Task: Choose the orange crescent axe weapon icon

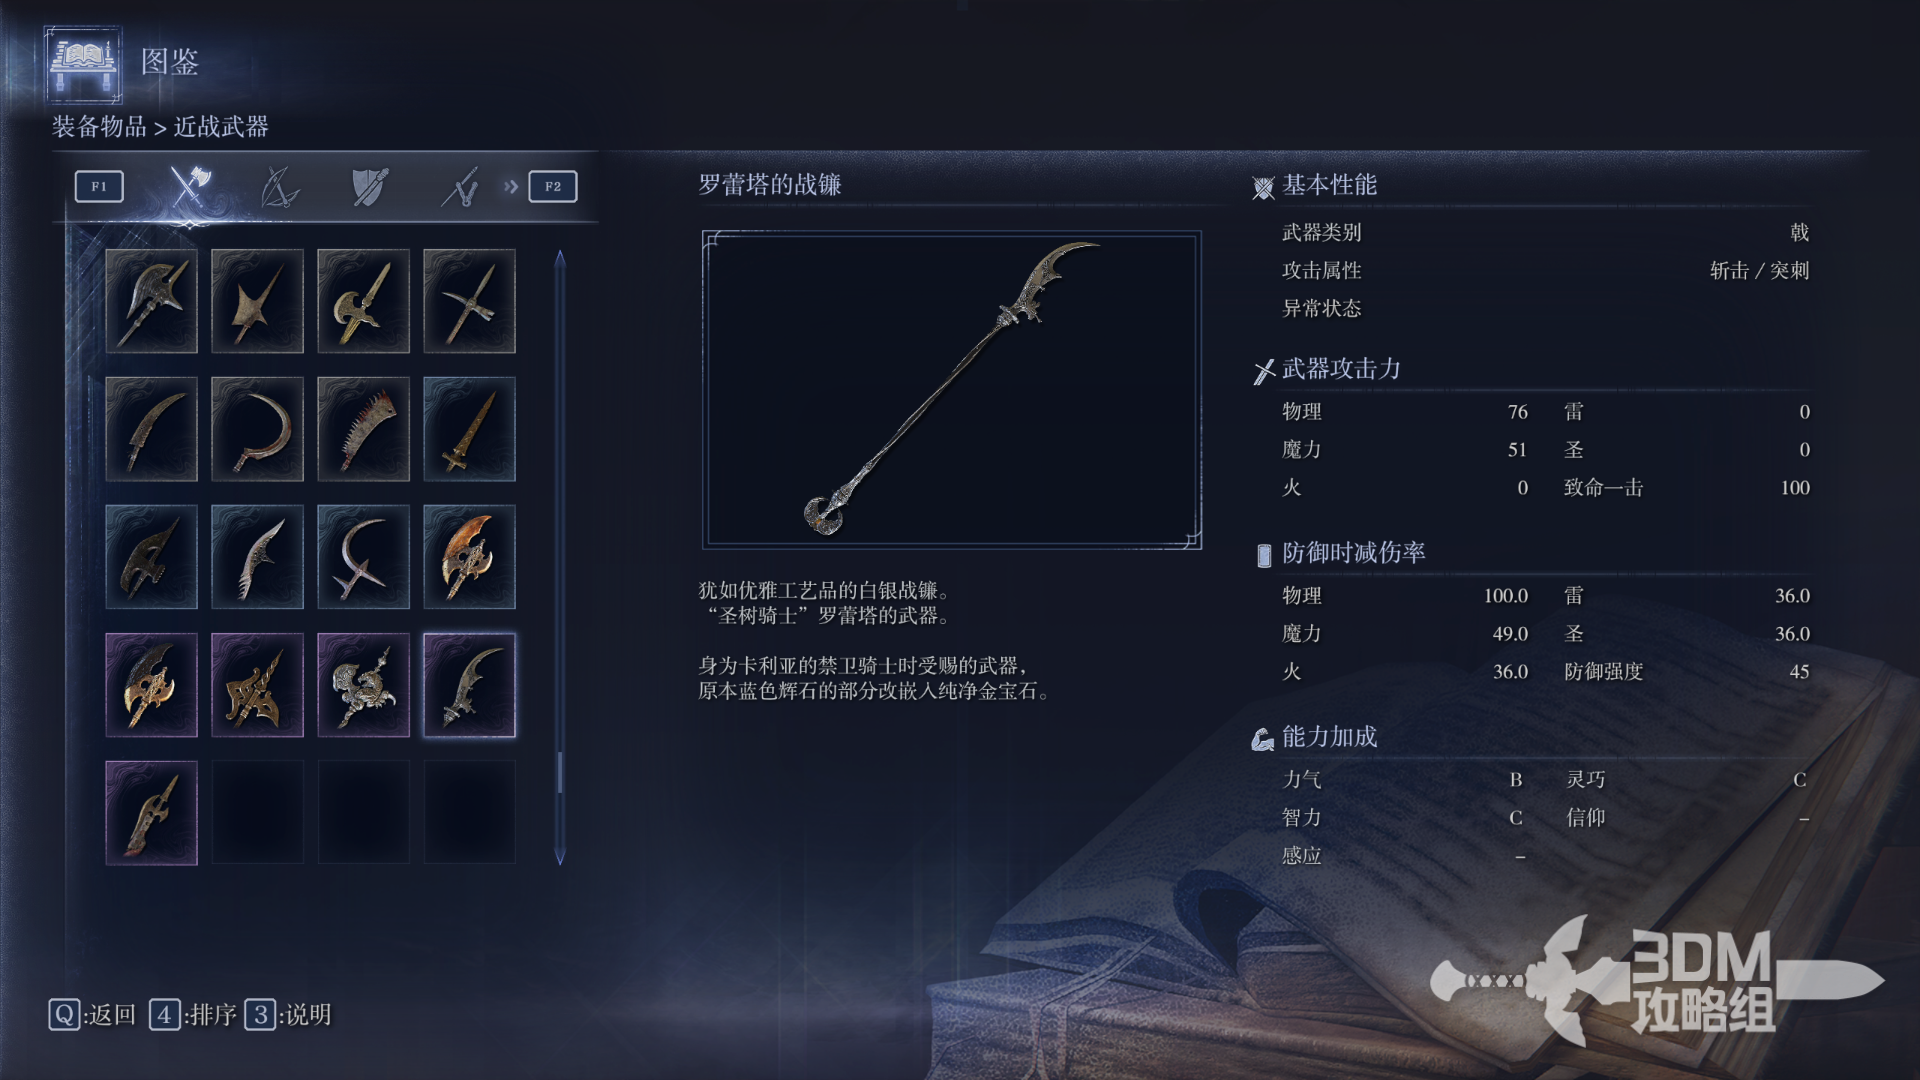Action: tap(469, 557)
